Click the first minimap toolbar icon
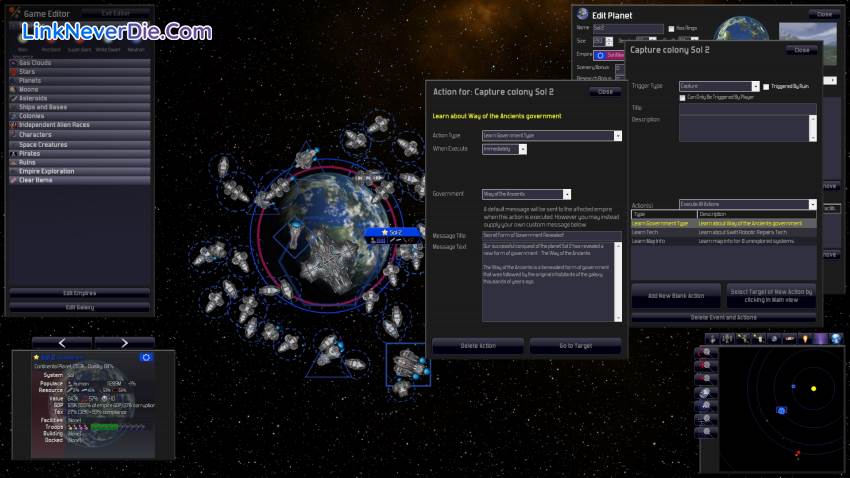 click(x=712, y=339)
